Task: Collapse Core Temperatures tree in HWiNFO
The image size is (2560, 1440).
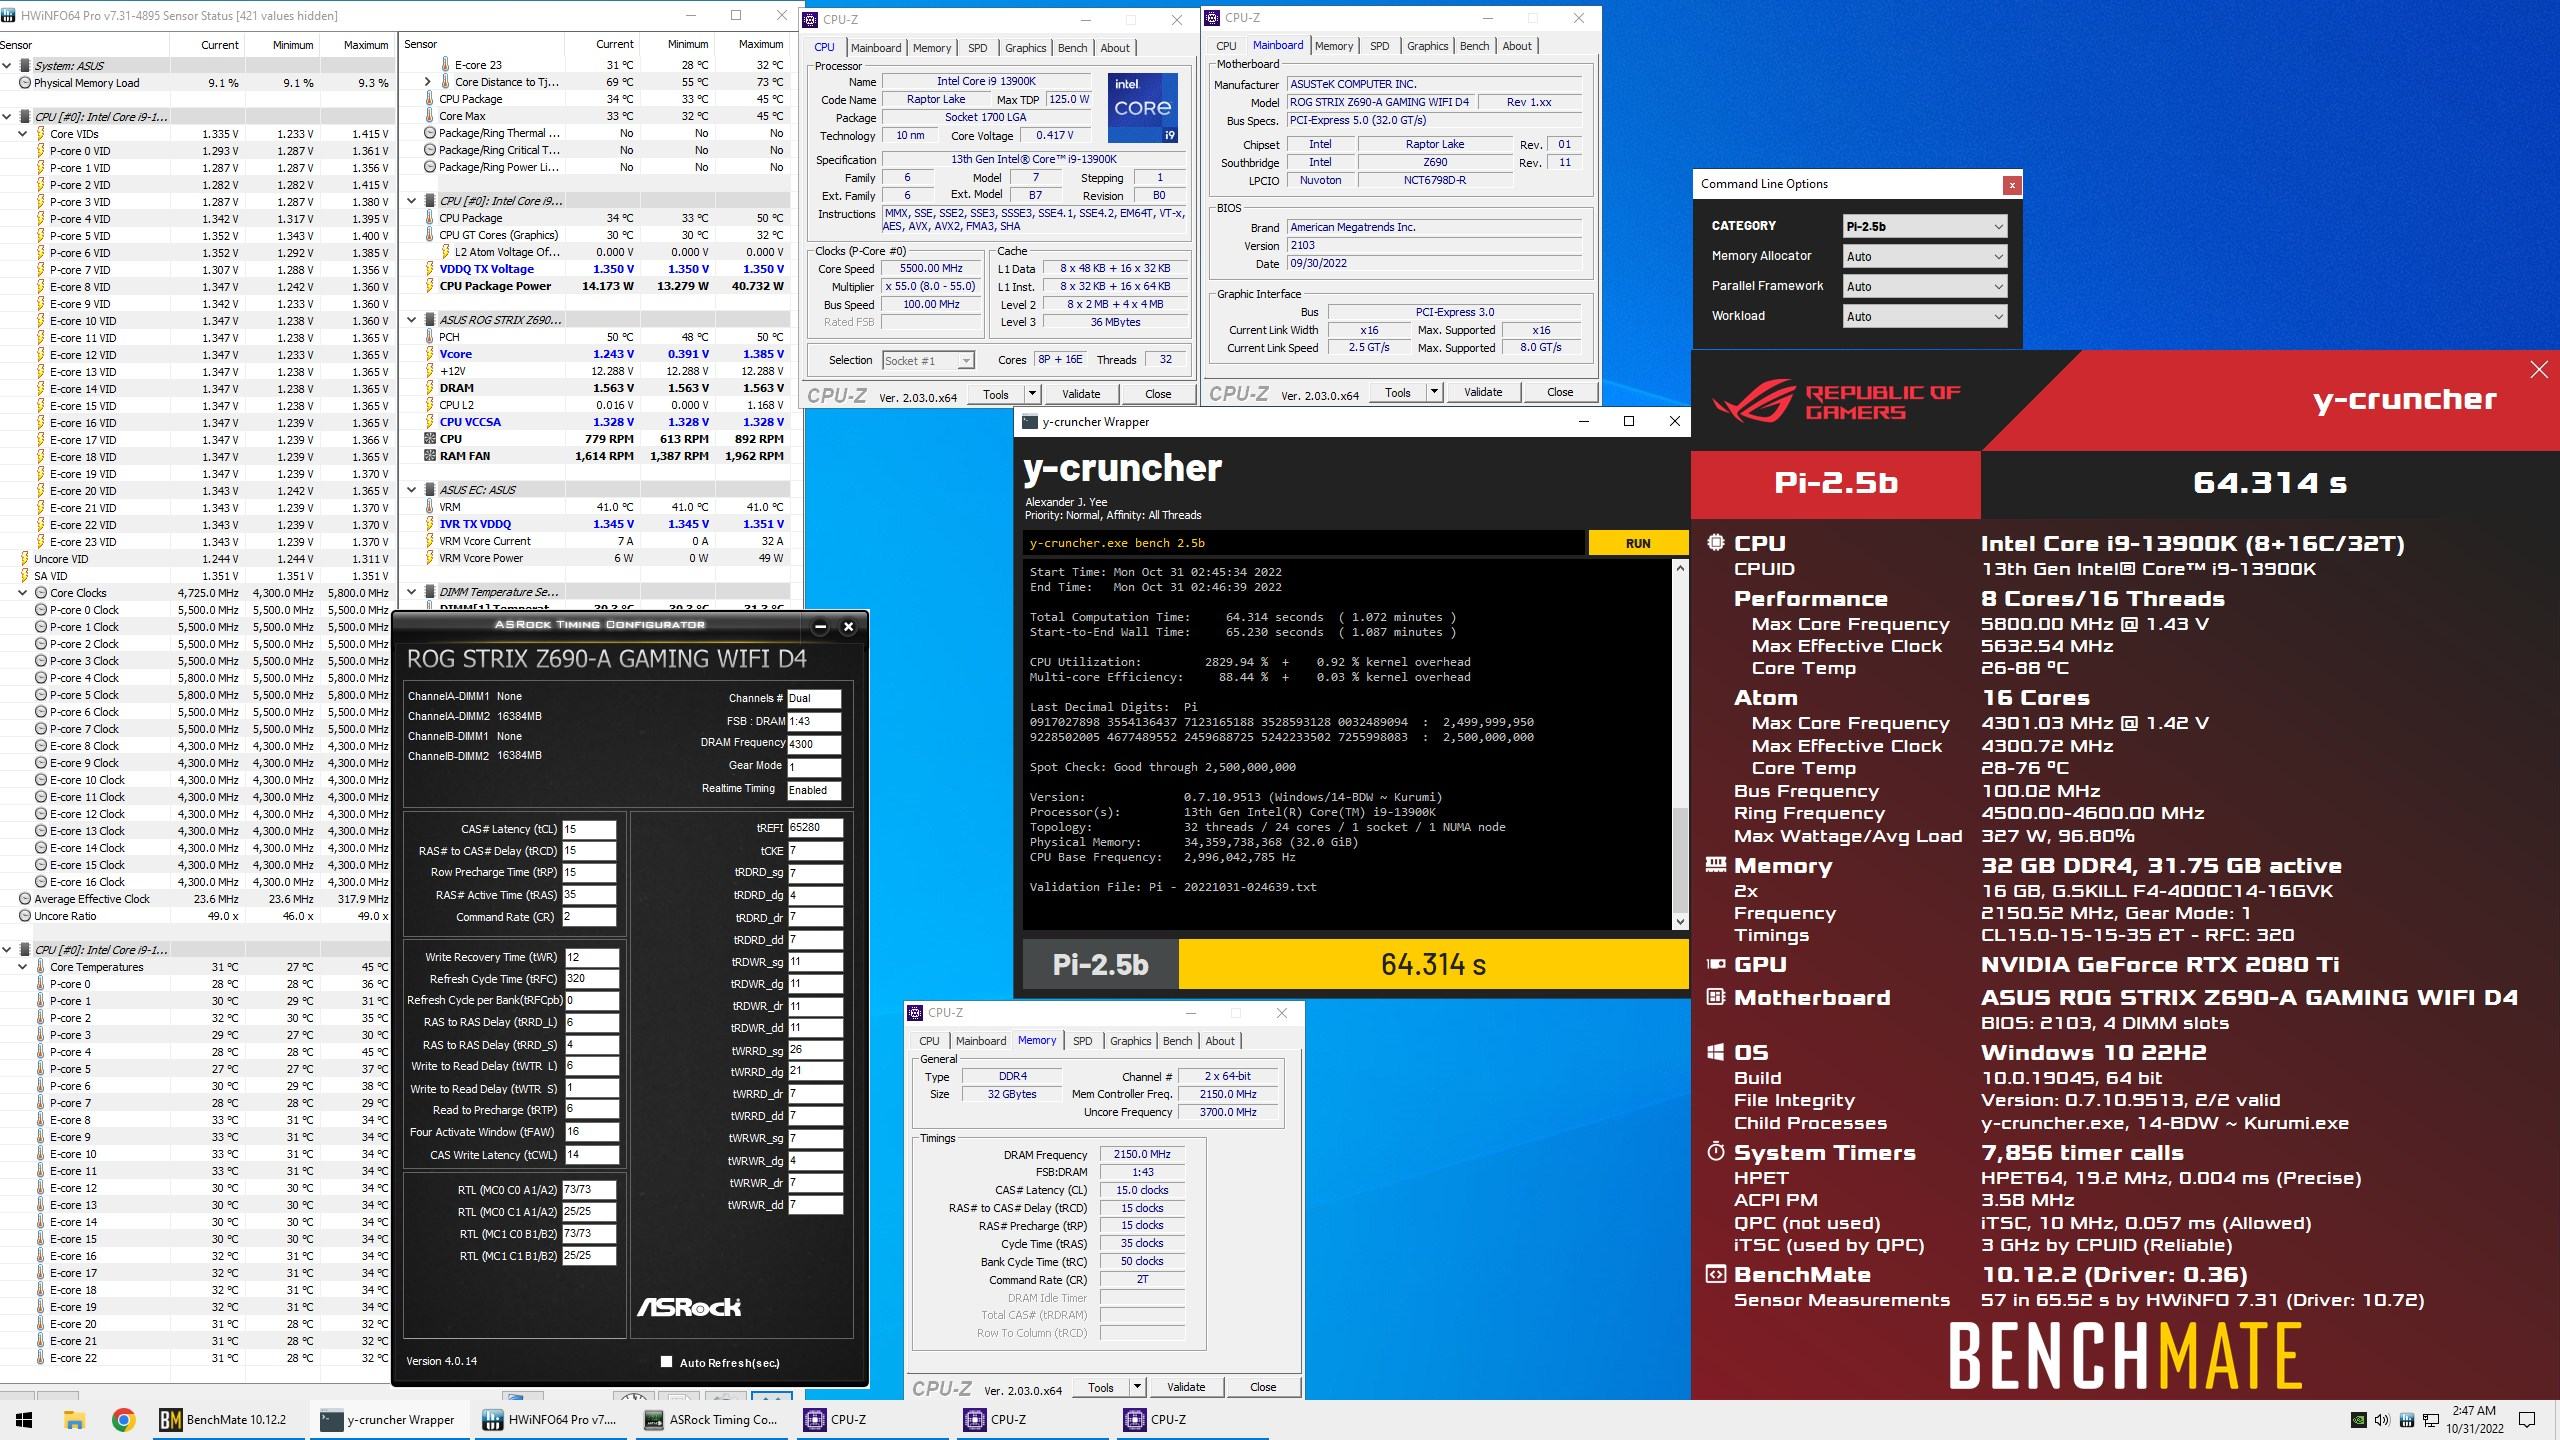Action: [23, 967]
